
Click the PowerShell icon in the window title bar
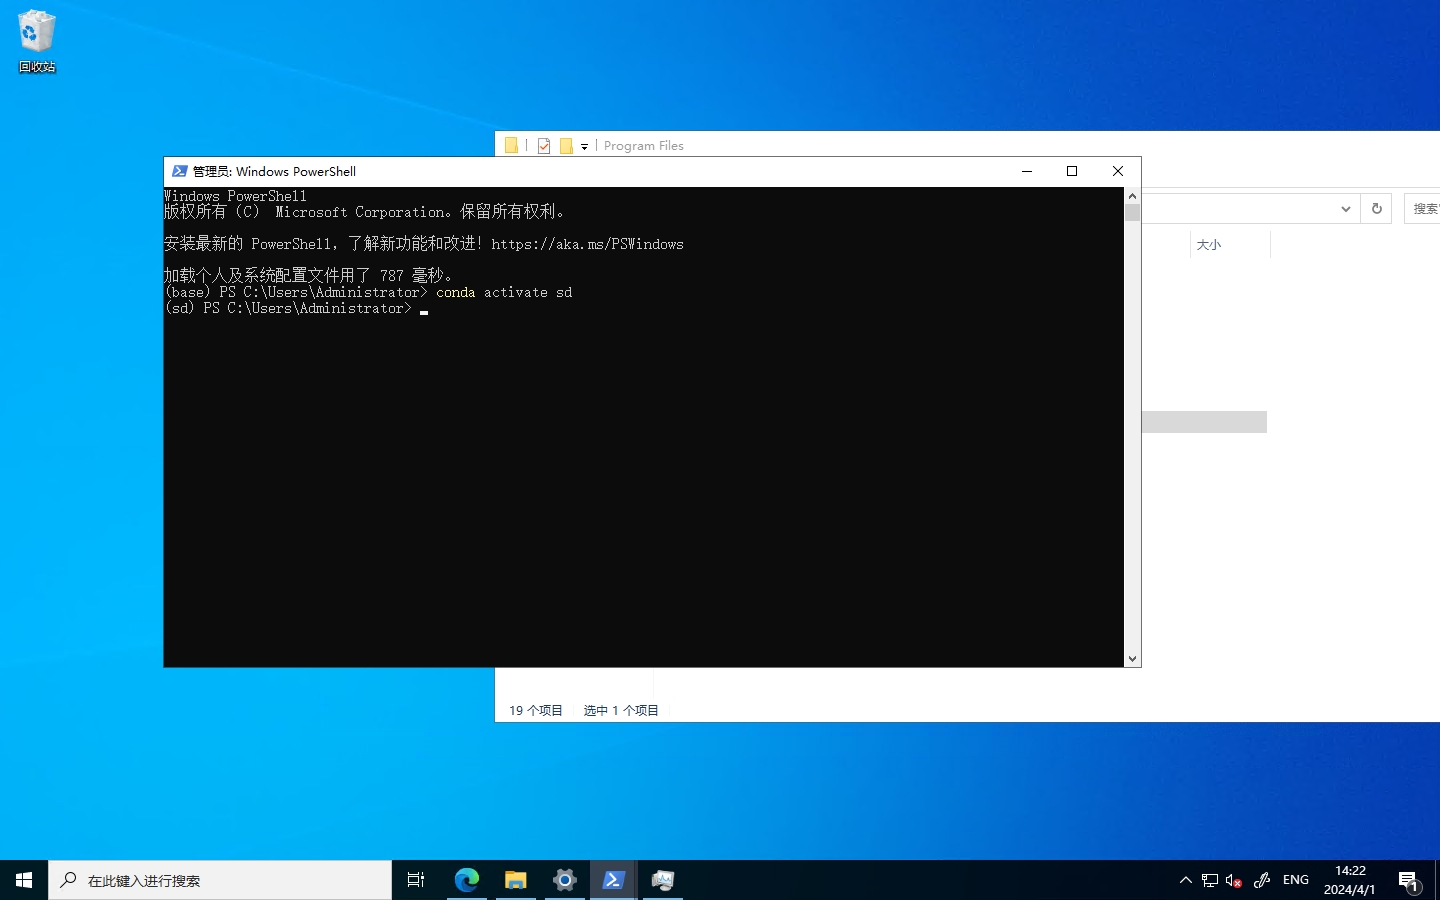tap(180, 171)
